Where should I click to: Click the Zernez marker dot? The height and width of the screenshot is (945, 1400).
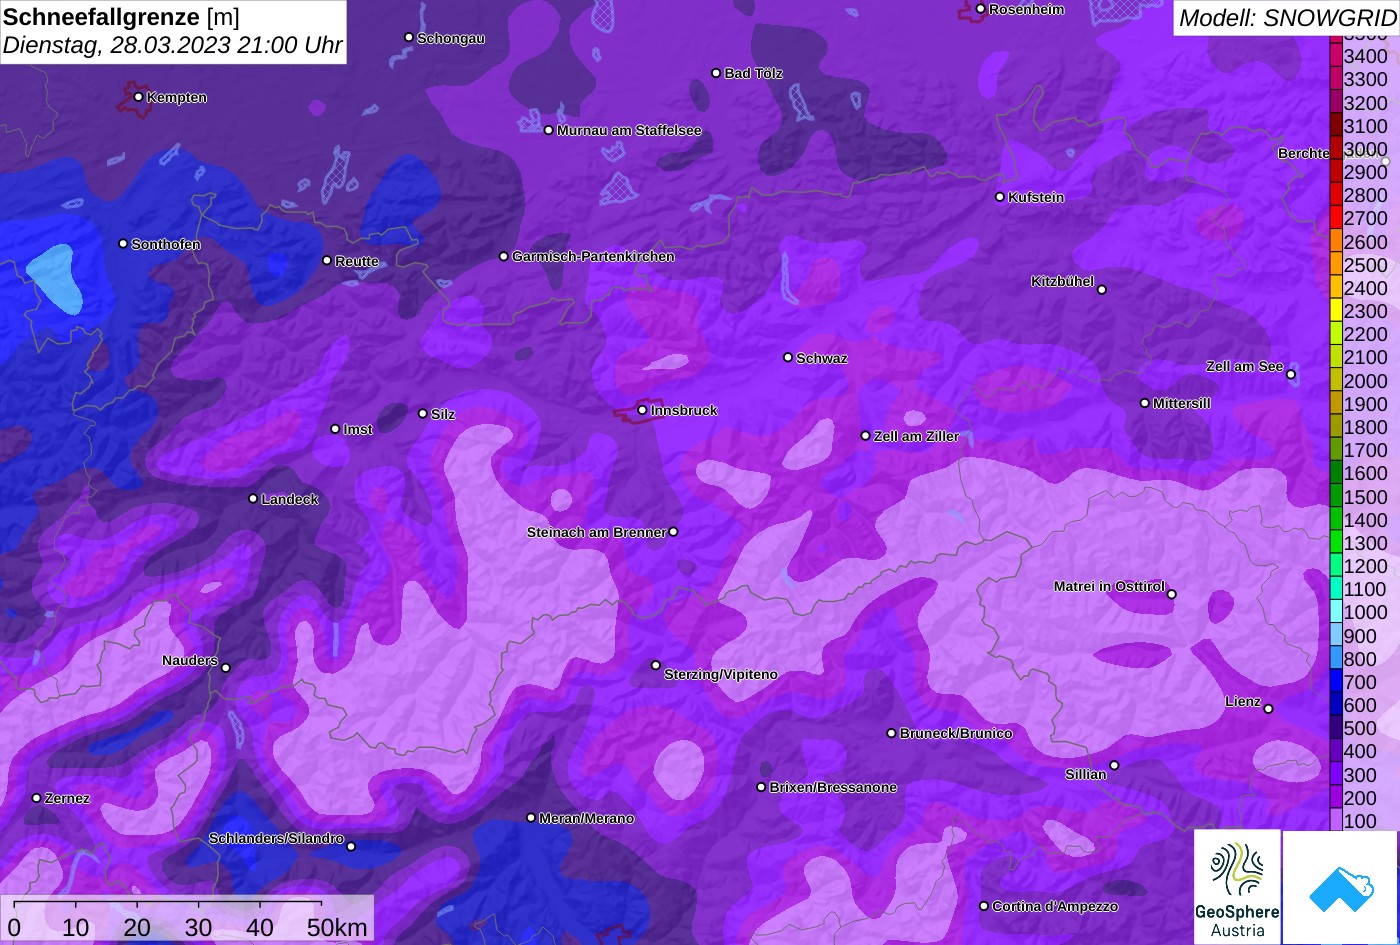click(36, 798)
